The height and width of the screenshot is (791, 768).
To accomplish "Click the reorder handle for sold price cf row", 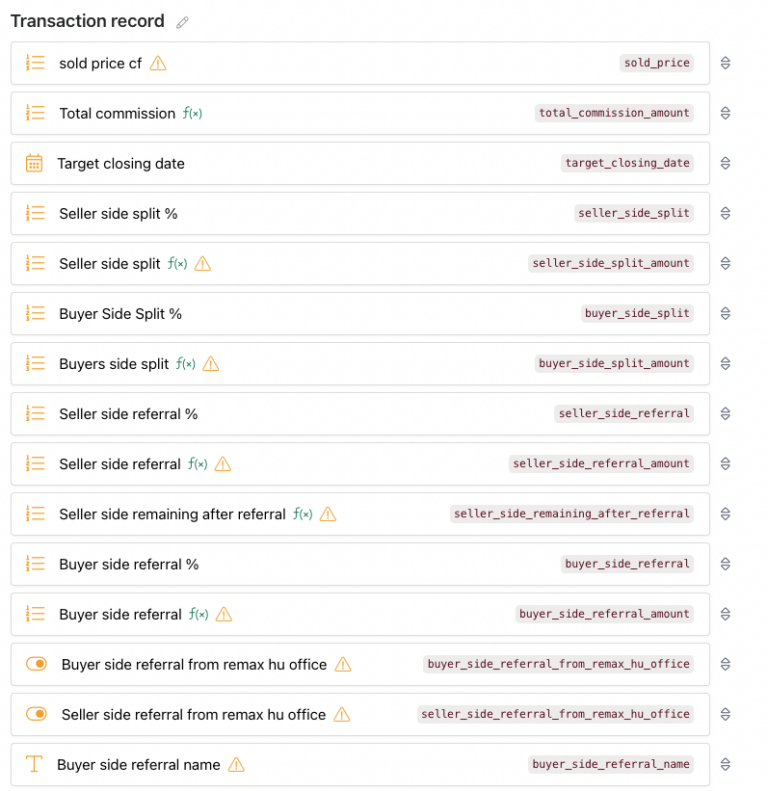I will click(726, 63).
